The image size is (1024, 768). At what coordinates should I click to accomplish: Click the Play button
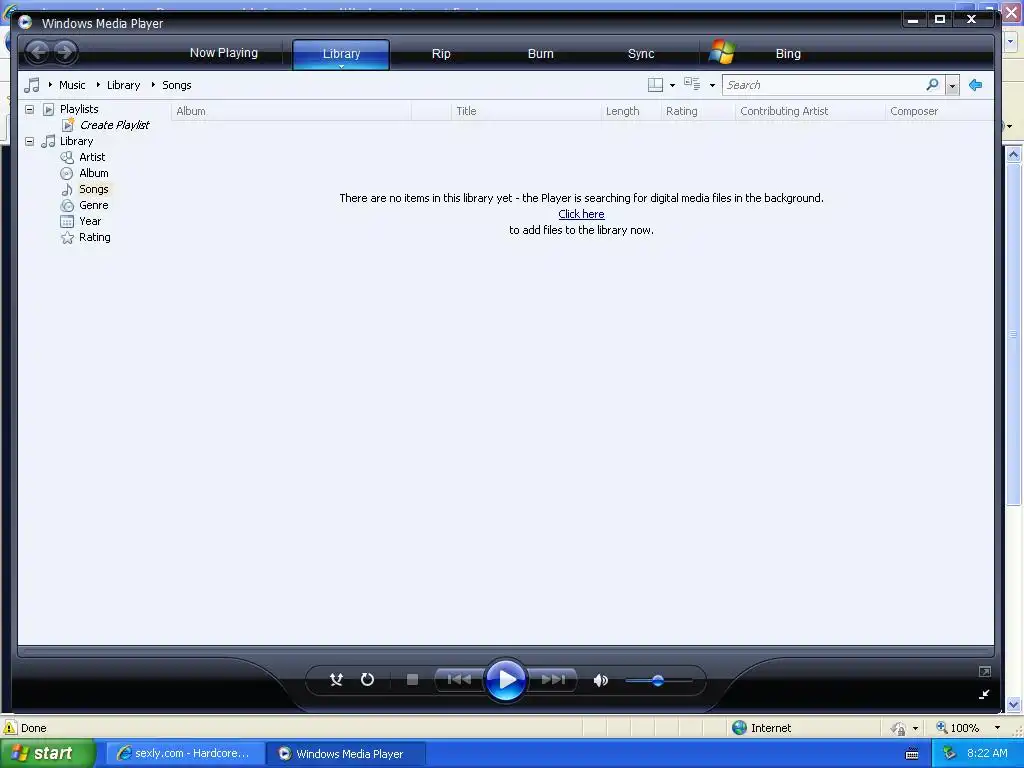pos(506,680)
